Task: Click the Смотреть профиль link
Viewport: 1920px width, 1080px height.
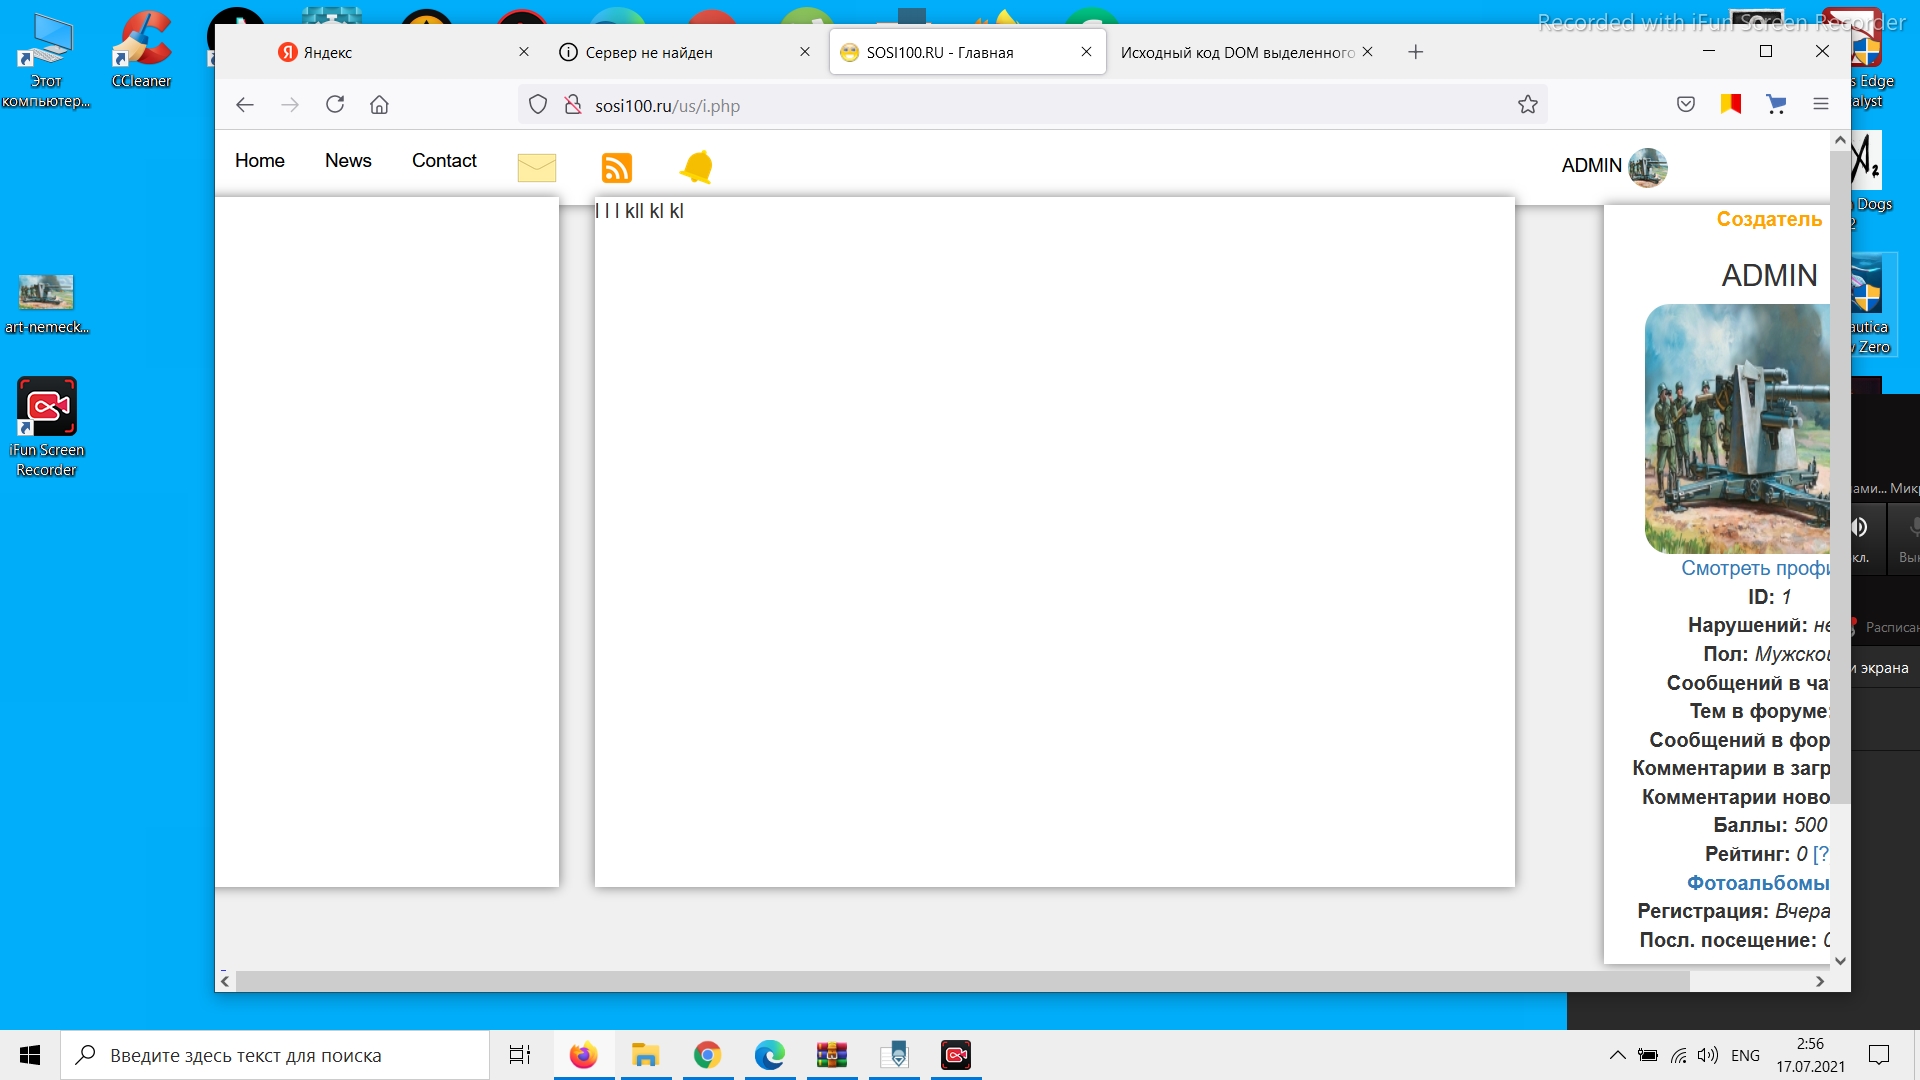Action: point(1754,568)
